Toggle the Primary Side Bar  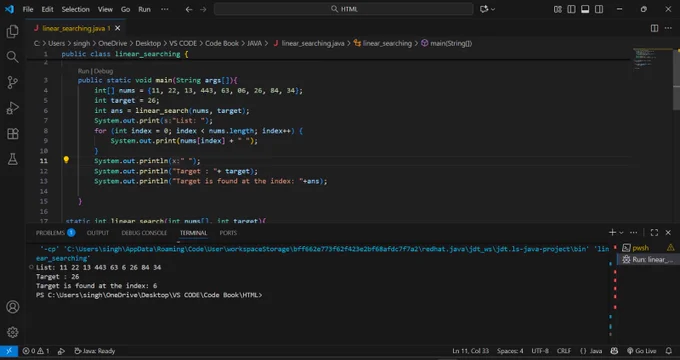point(571,9)
